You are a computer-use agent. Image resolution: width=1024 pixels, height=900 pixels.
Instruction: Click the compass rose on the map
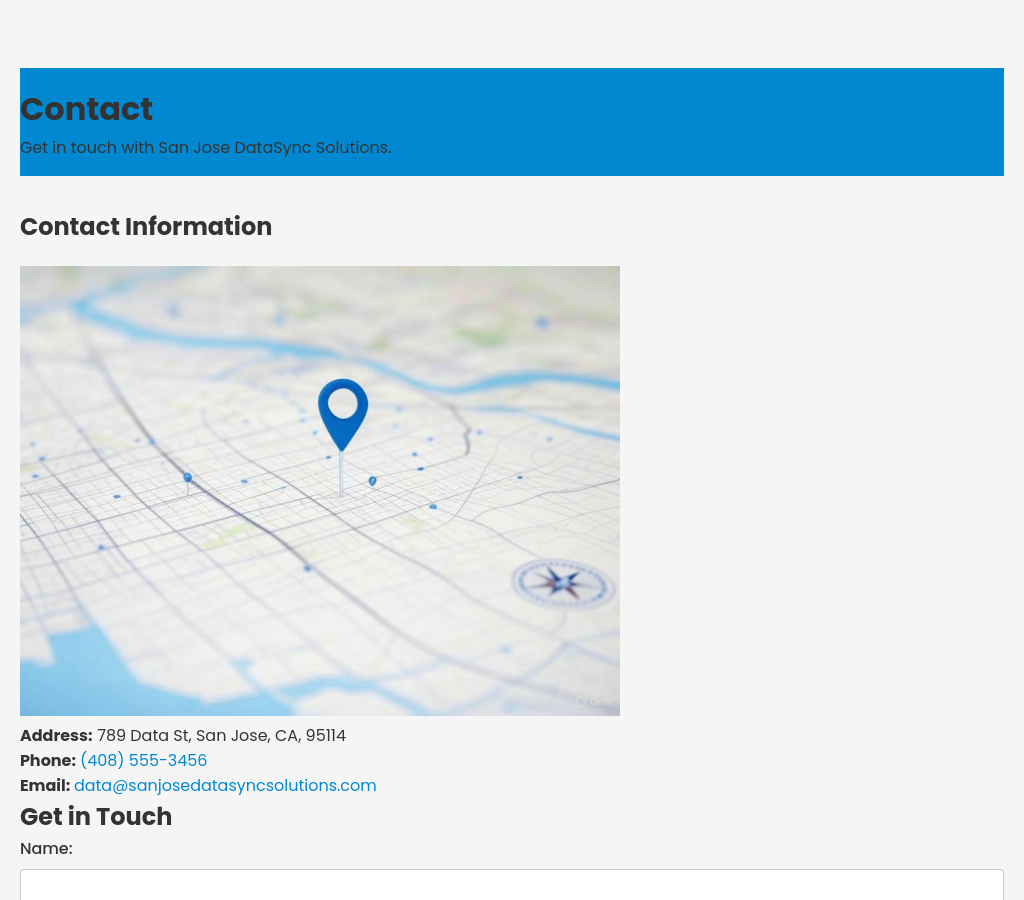click(x=563, y=584)
